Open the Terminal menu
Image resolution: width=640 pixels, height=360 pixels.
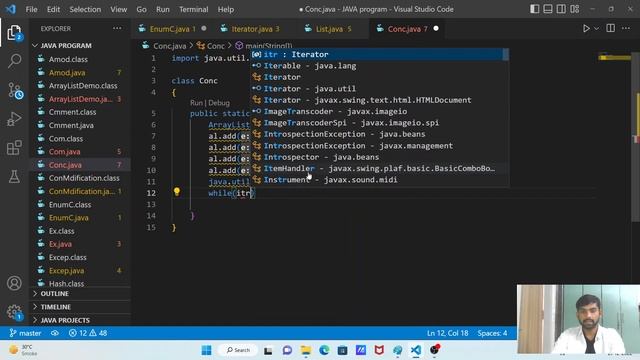tap(193, 9)
